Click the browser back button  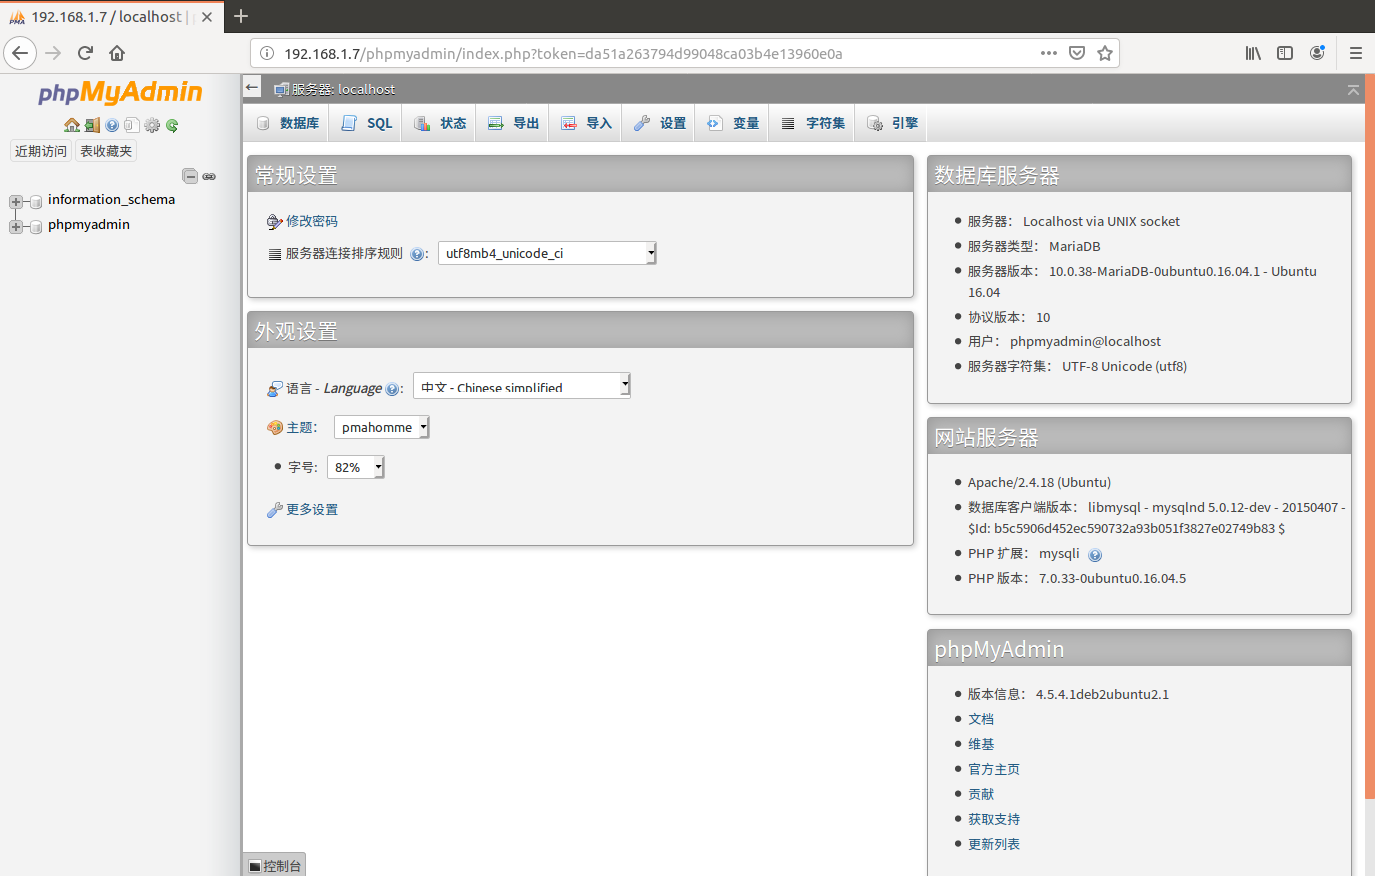tap(20, 53)
